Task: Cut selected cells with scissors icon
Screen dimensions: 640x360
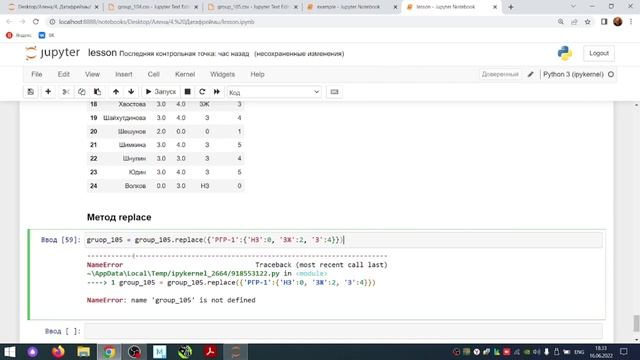Action: (65, 92)
